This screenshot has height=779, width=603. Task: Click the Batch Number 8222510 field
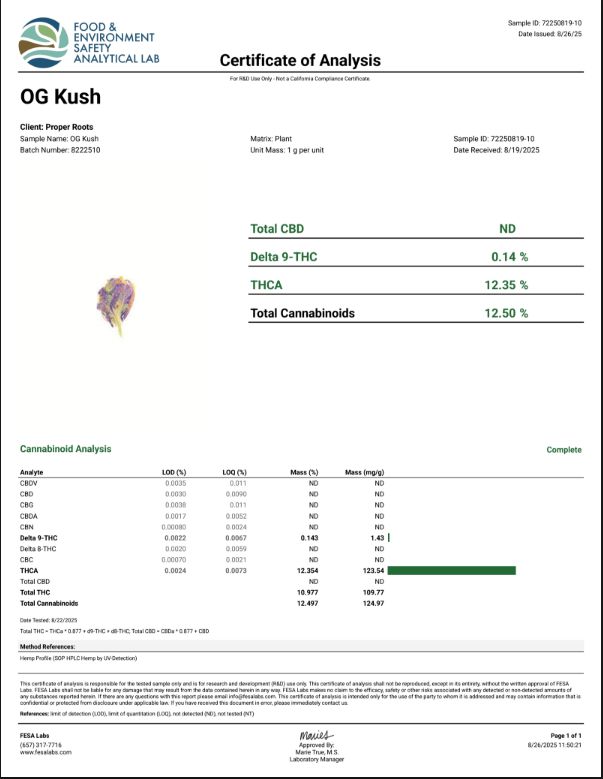[60, 150]
